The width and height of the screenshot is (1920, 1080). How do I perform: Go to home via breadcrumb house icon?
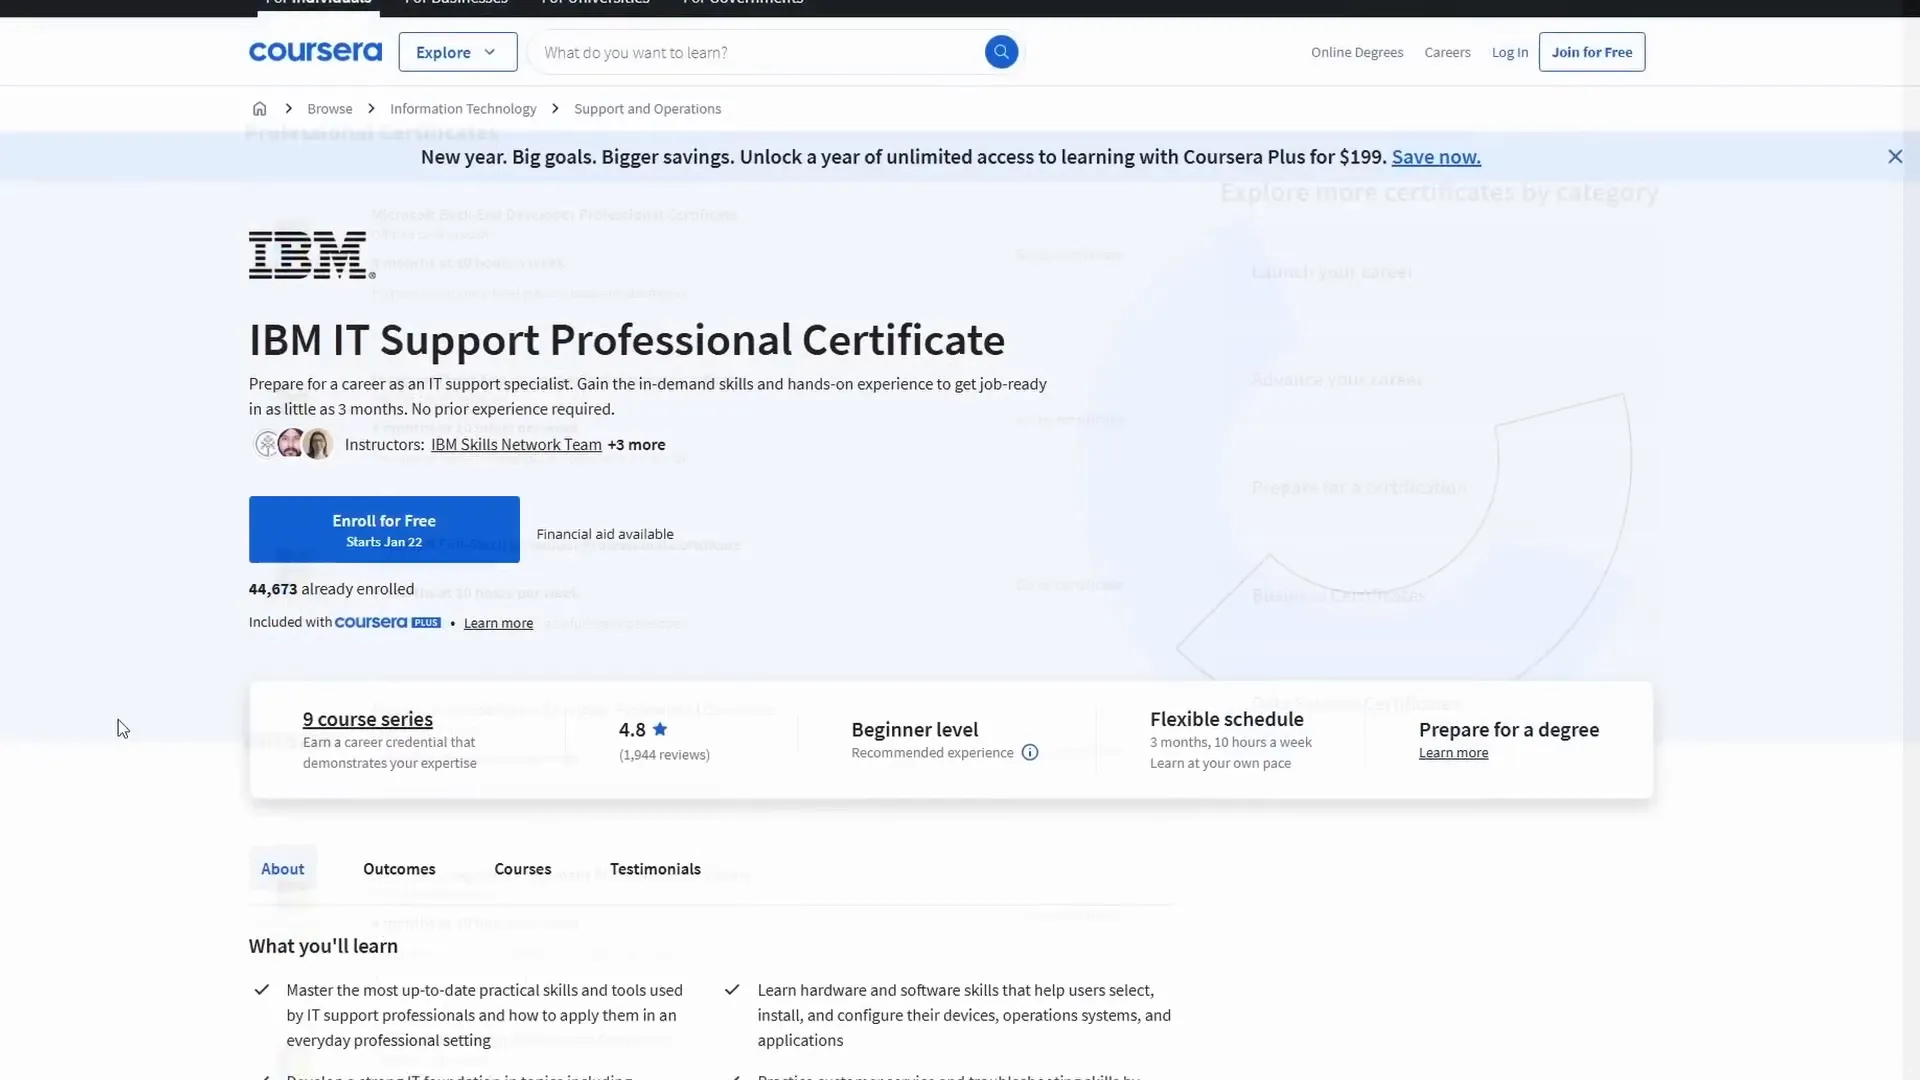pyautogui.click(x=259, y=108)
